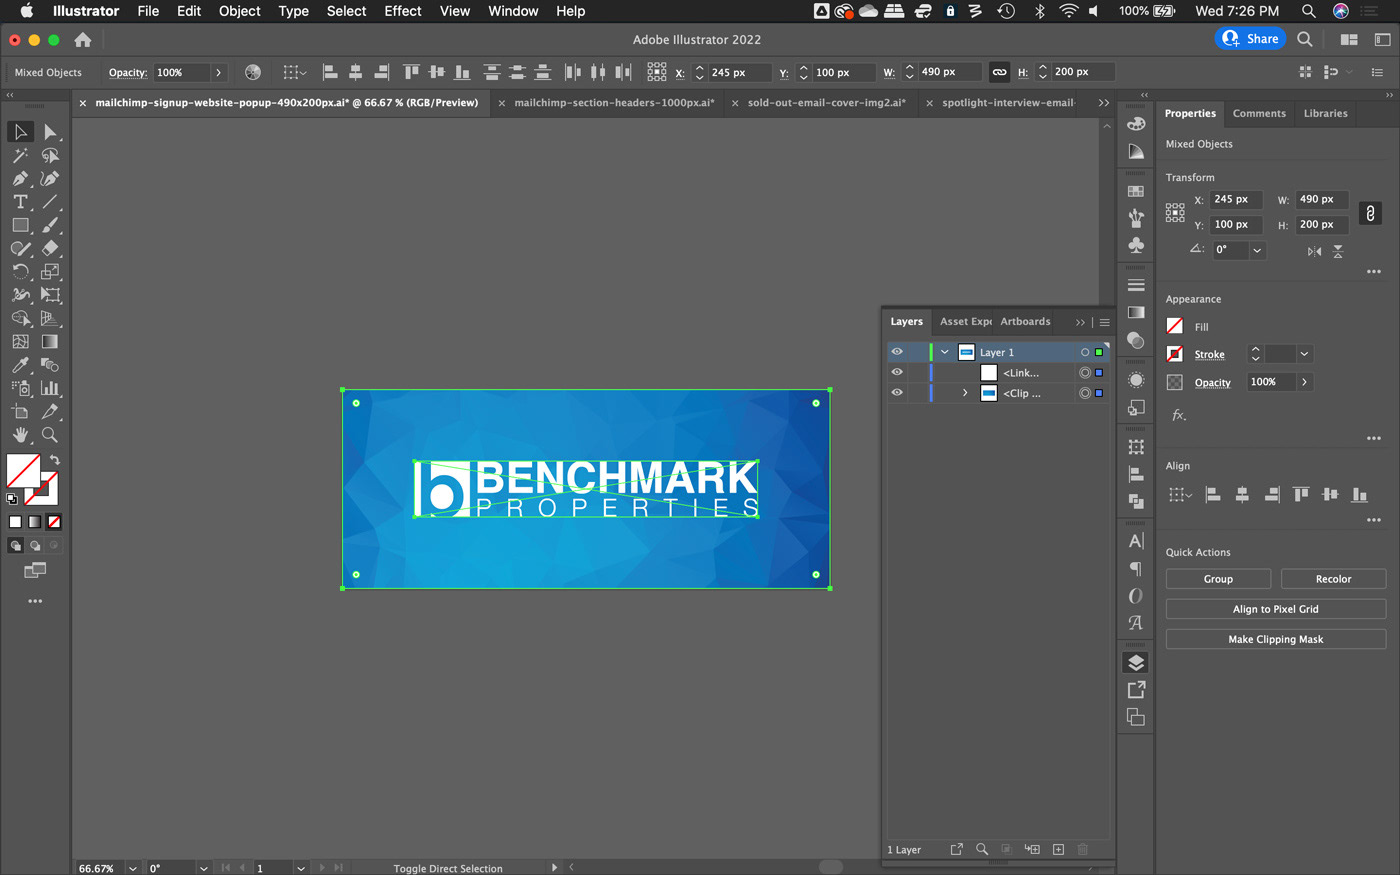The height and width of the screenshot is (875, 1400).
Task: Select the Direct Selection tool
Action: [50, 132]
